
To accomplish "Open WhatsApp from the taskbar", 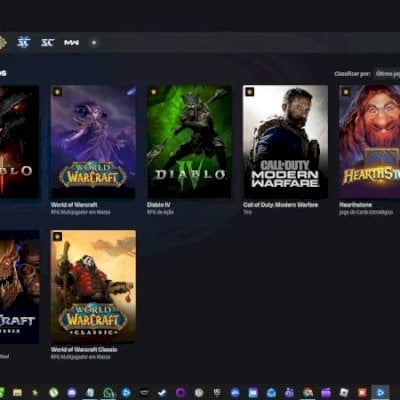I will pyautogui.click(x=108, y=393).
